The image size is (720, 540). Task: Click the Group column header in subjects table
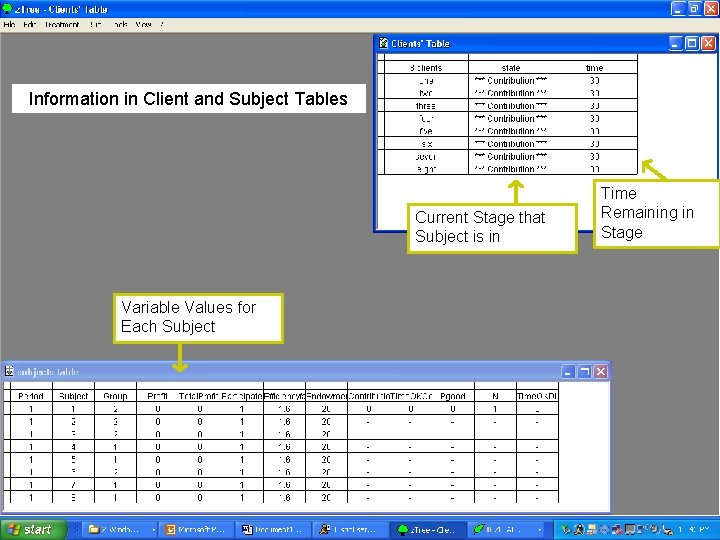coord(115,396)
